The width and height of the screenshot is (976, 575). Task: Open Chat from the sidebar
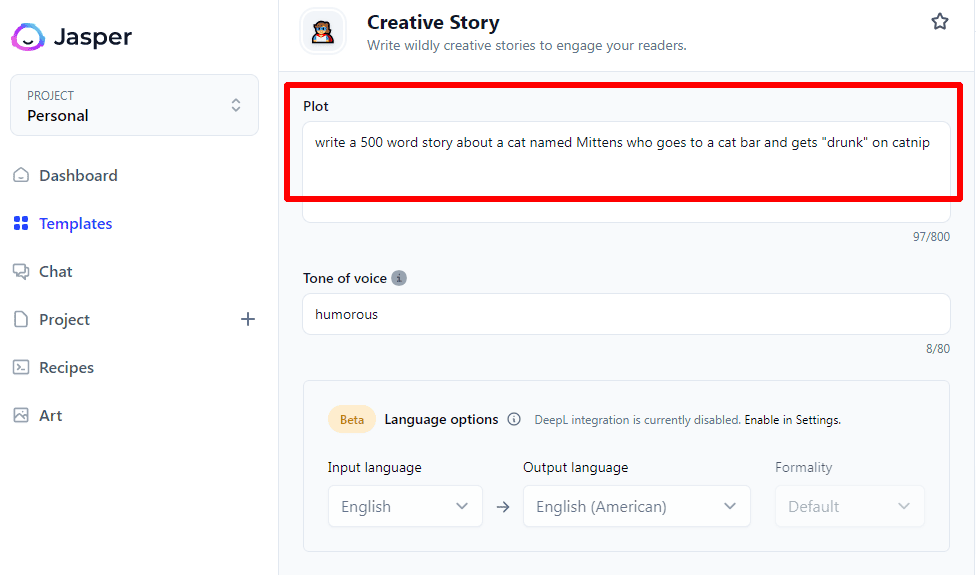pos(55,272)
